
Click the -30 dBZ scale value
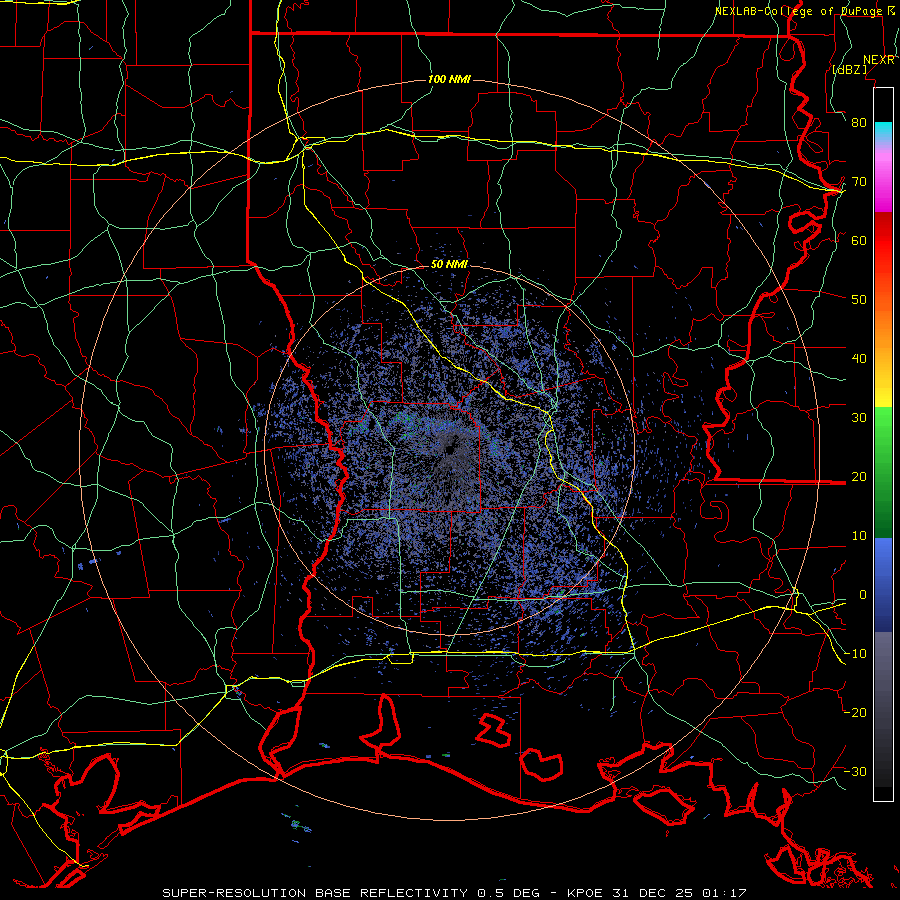click(x=856, y=772)
